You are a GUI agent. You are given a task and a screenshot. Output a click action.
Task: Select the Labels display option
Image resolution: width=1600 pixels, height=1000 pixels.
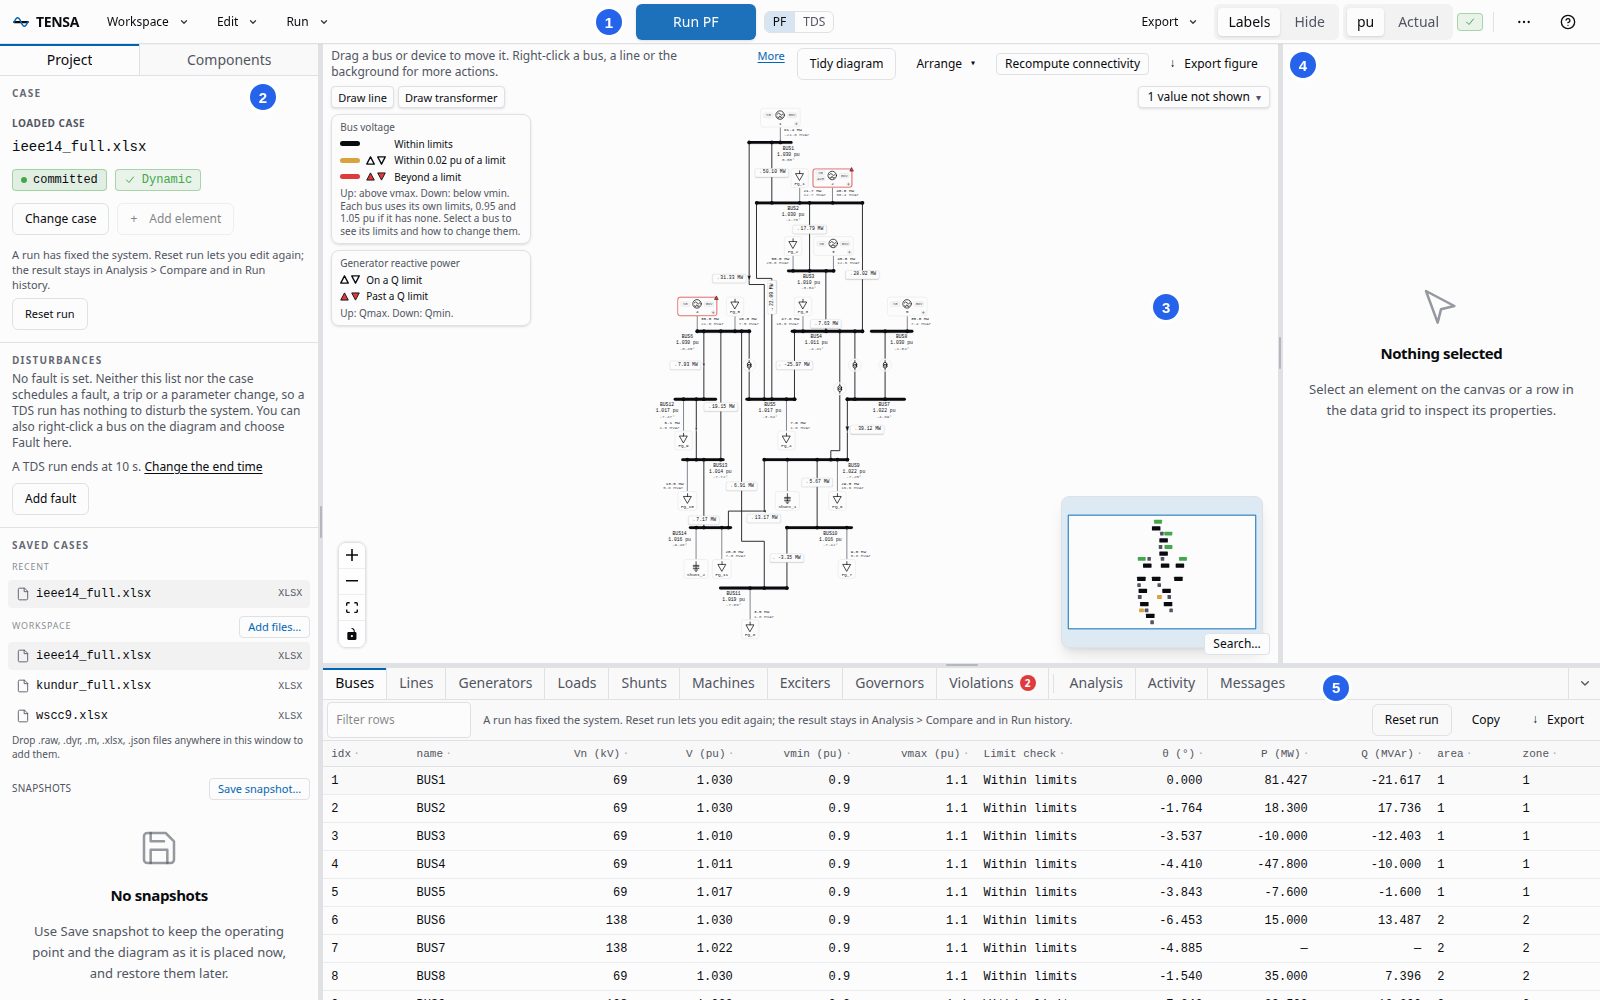pos(1249,22)
